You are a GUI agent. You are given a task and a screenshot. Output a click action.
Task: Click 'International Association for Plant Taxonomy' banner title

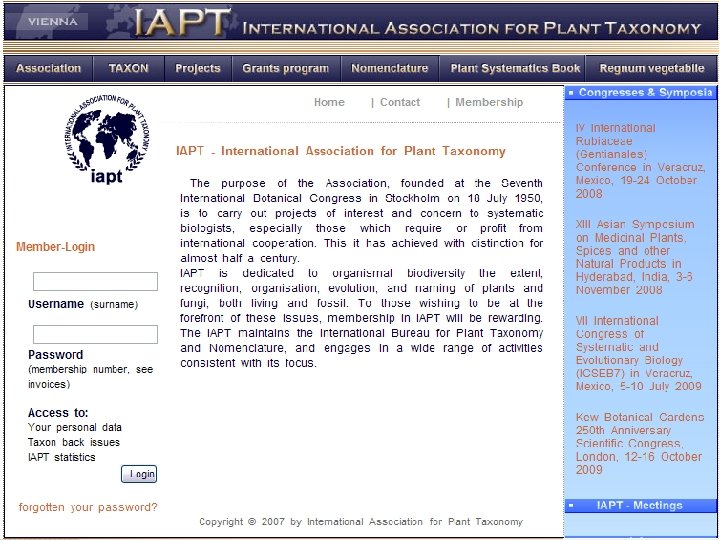click(x=471, y=28)
